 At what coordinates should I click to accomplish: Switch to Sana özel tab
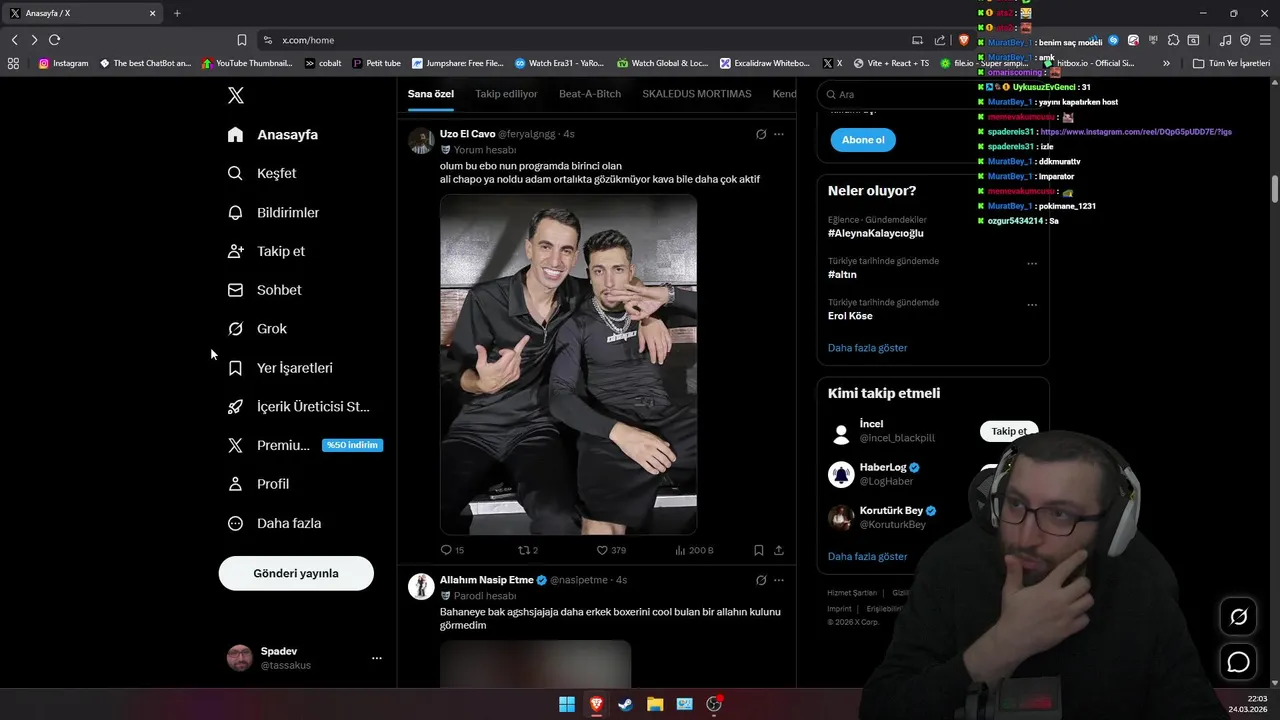pos(431,94)
